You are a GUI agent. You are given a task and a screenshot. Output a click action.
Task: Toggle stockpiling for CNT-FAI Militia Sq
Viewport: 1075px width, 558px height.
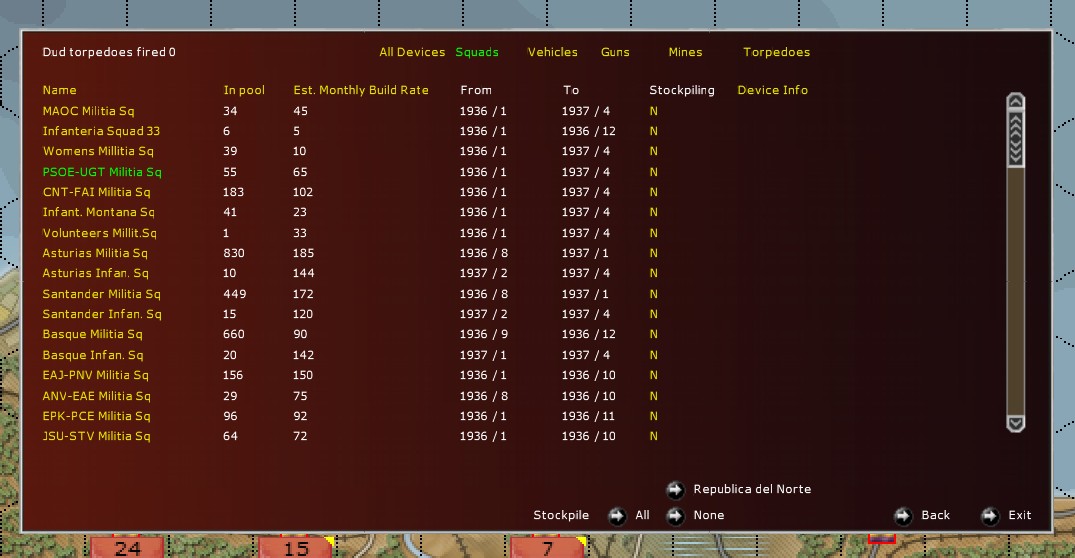coord(653,192)
